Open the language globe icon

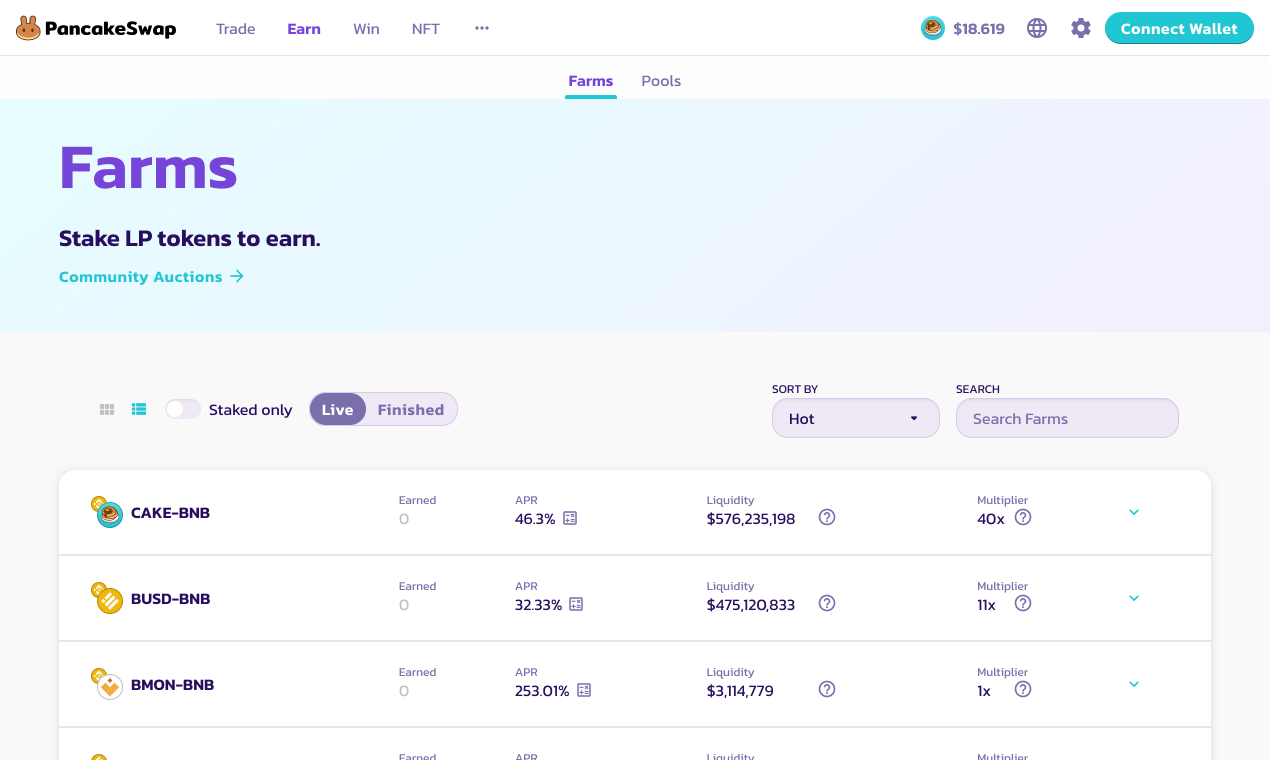[1037, 28]
